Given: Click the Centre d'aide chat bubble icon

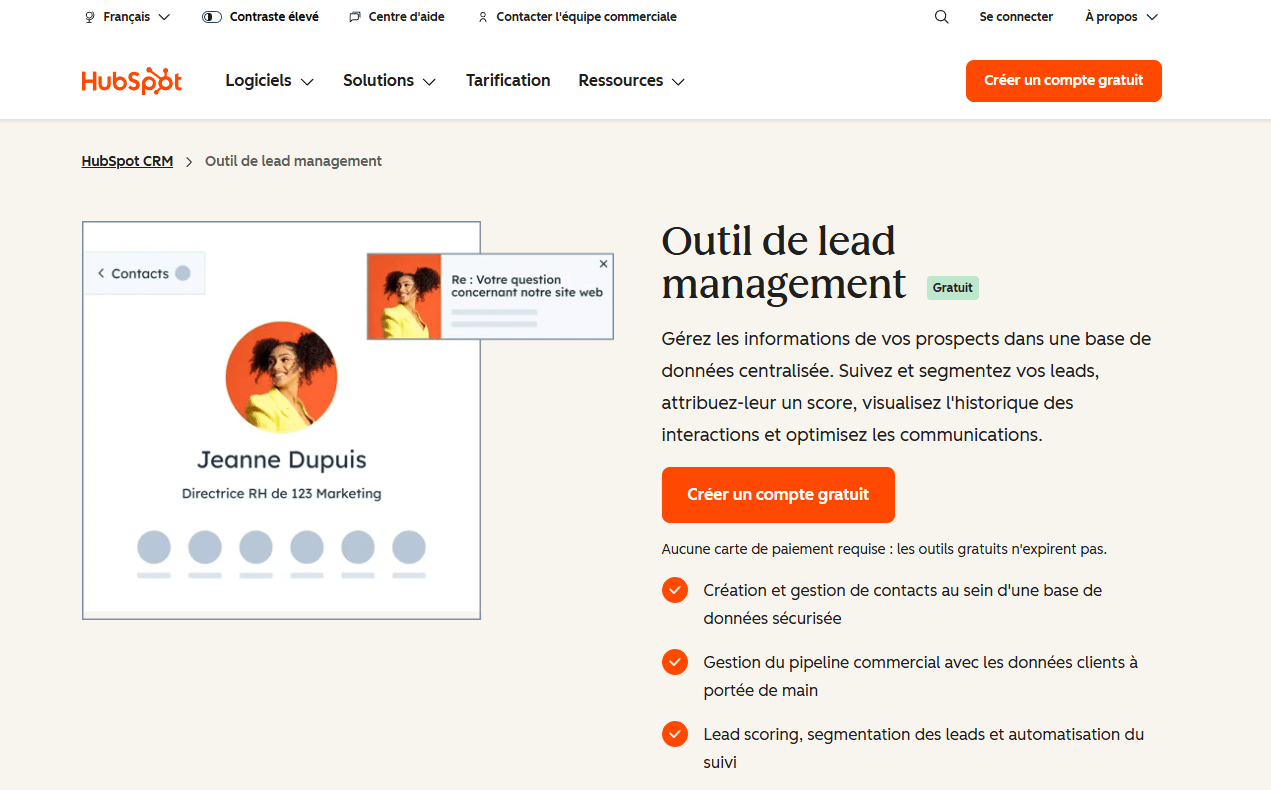Looking at the screenshot, I should [354, 17].
